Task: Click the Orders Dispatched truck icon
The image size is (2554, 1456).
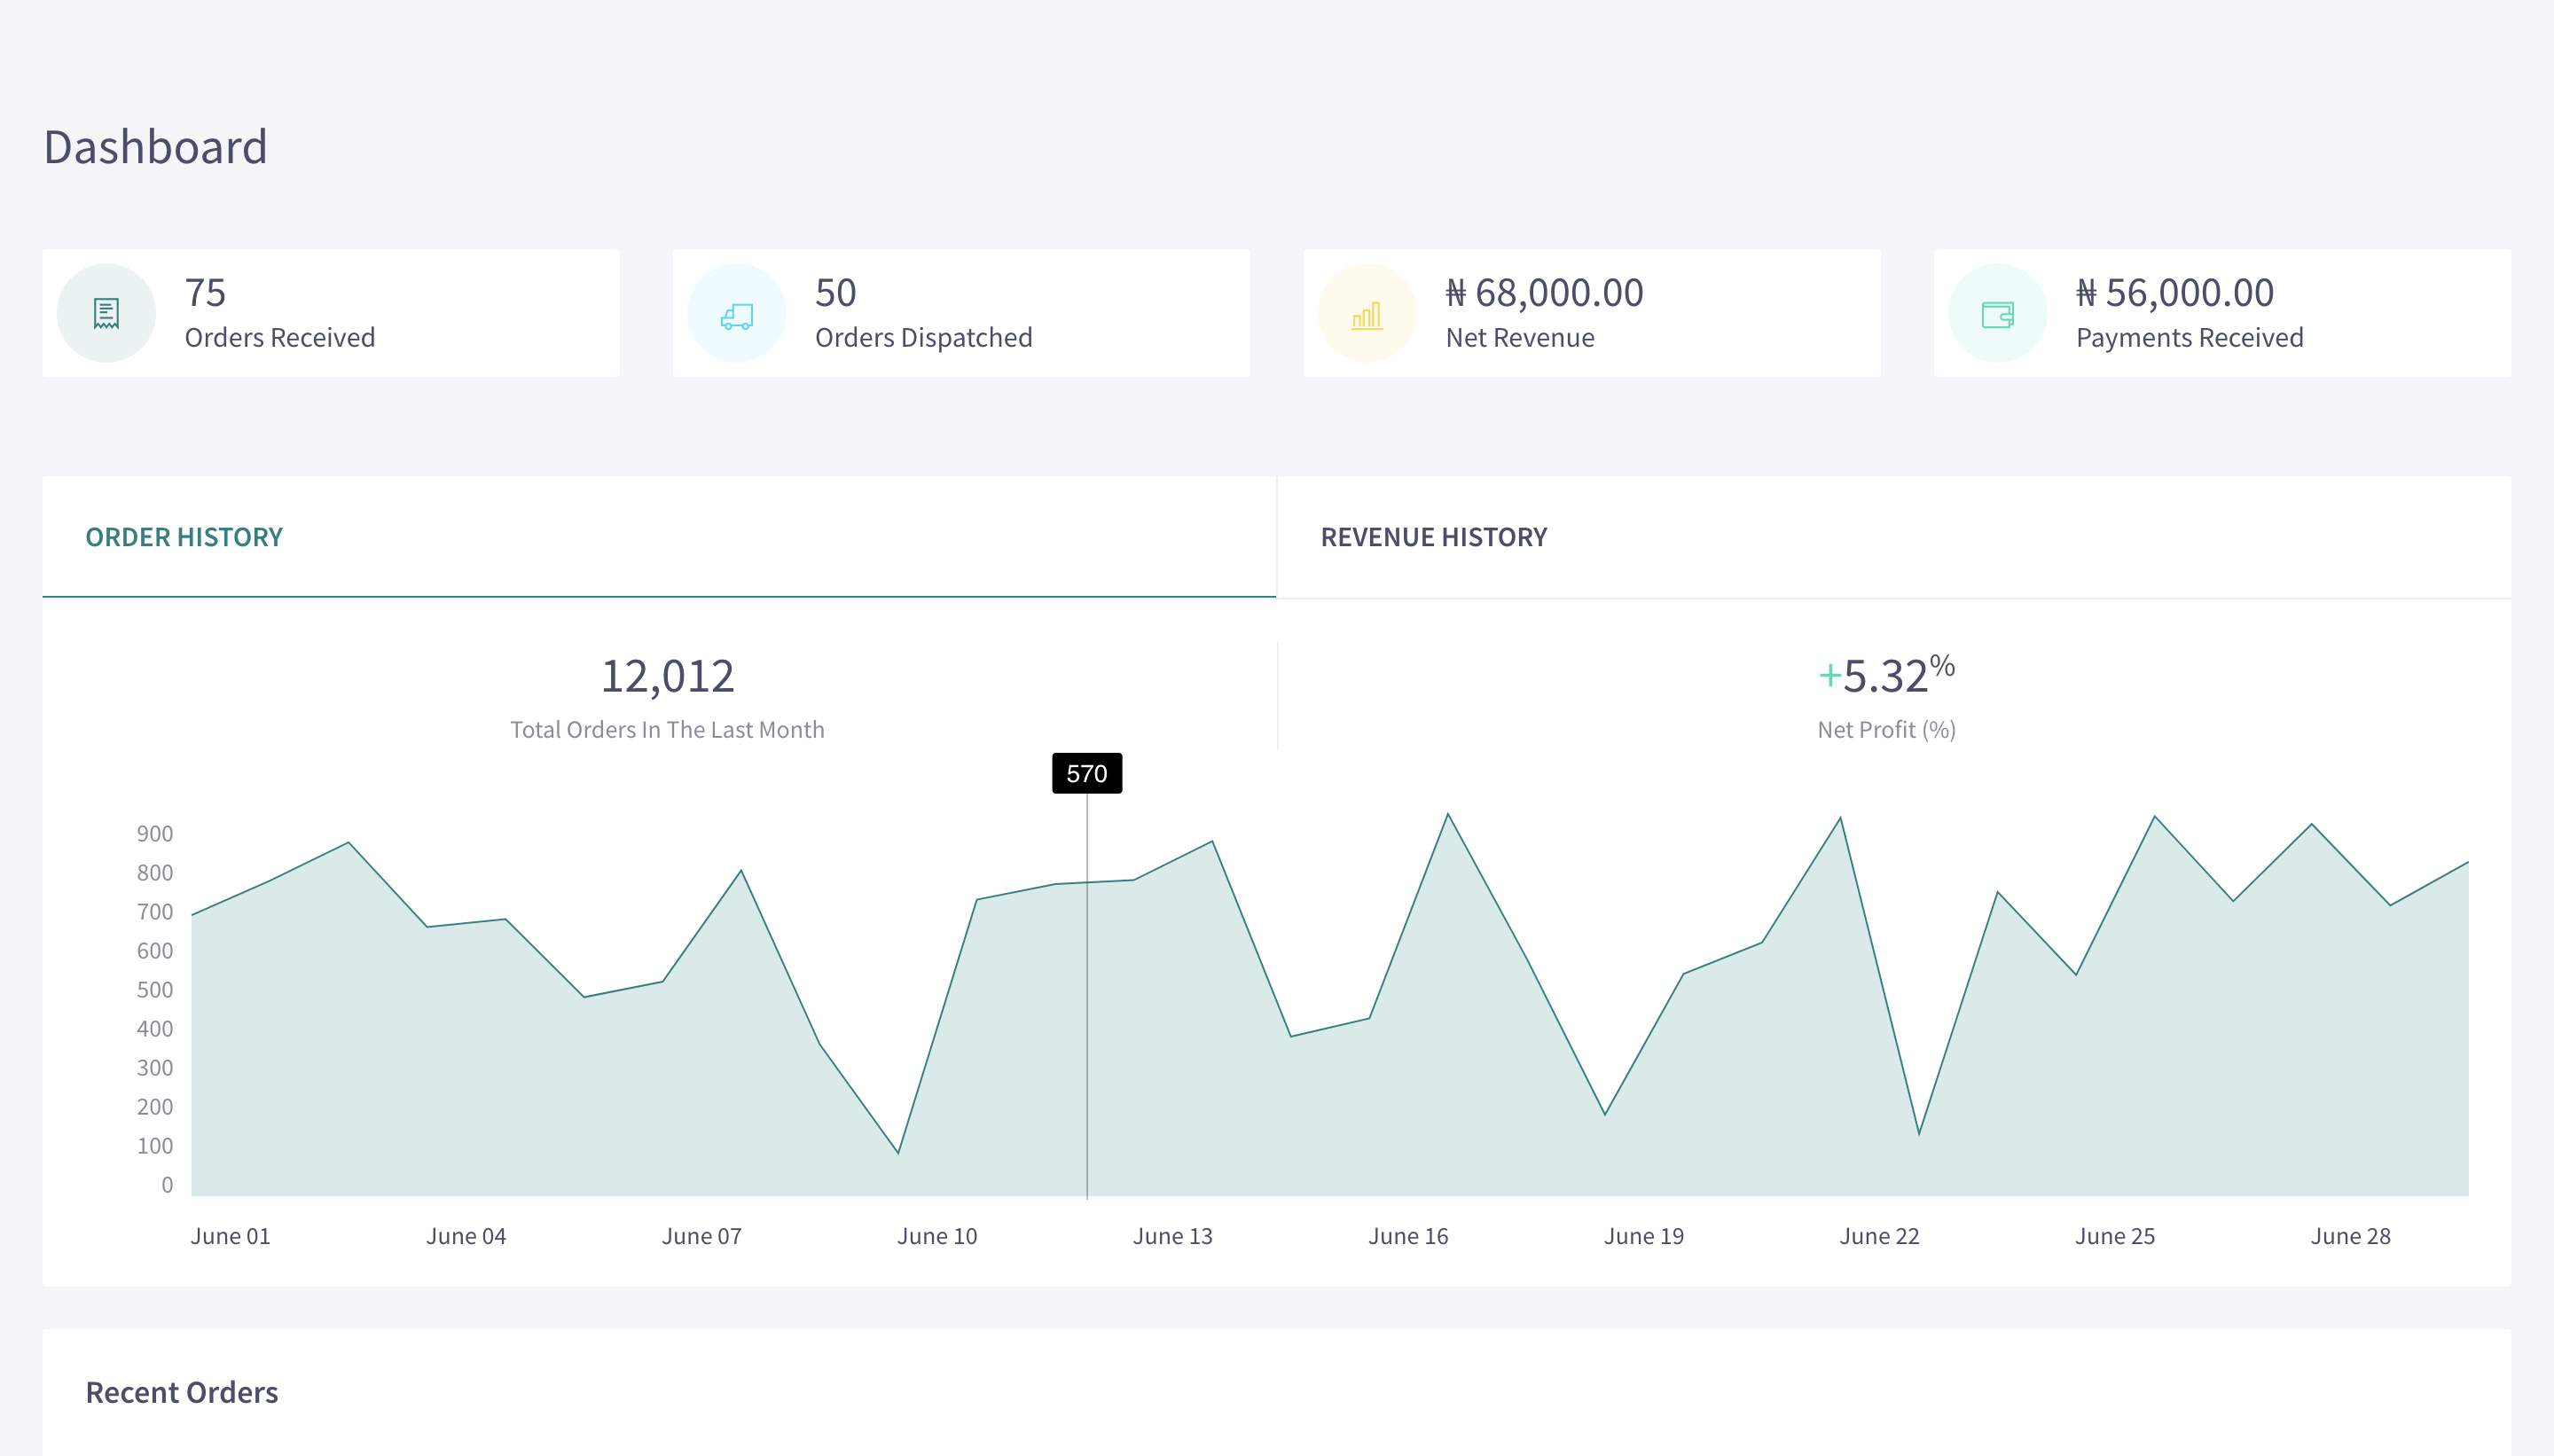Action: tap(736, 316)
